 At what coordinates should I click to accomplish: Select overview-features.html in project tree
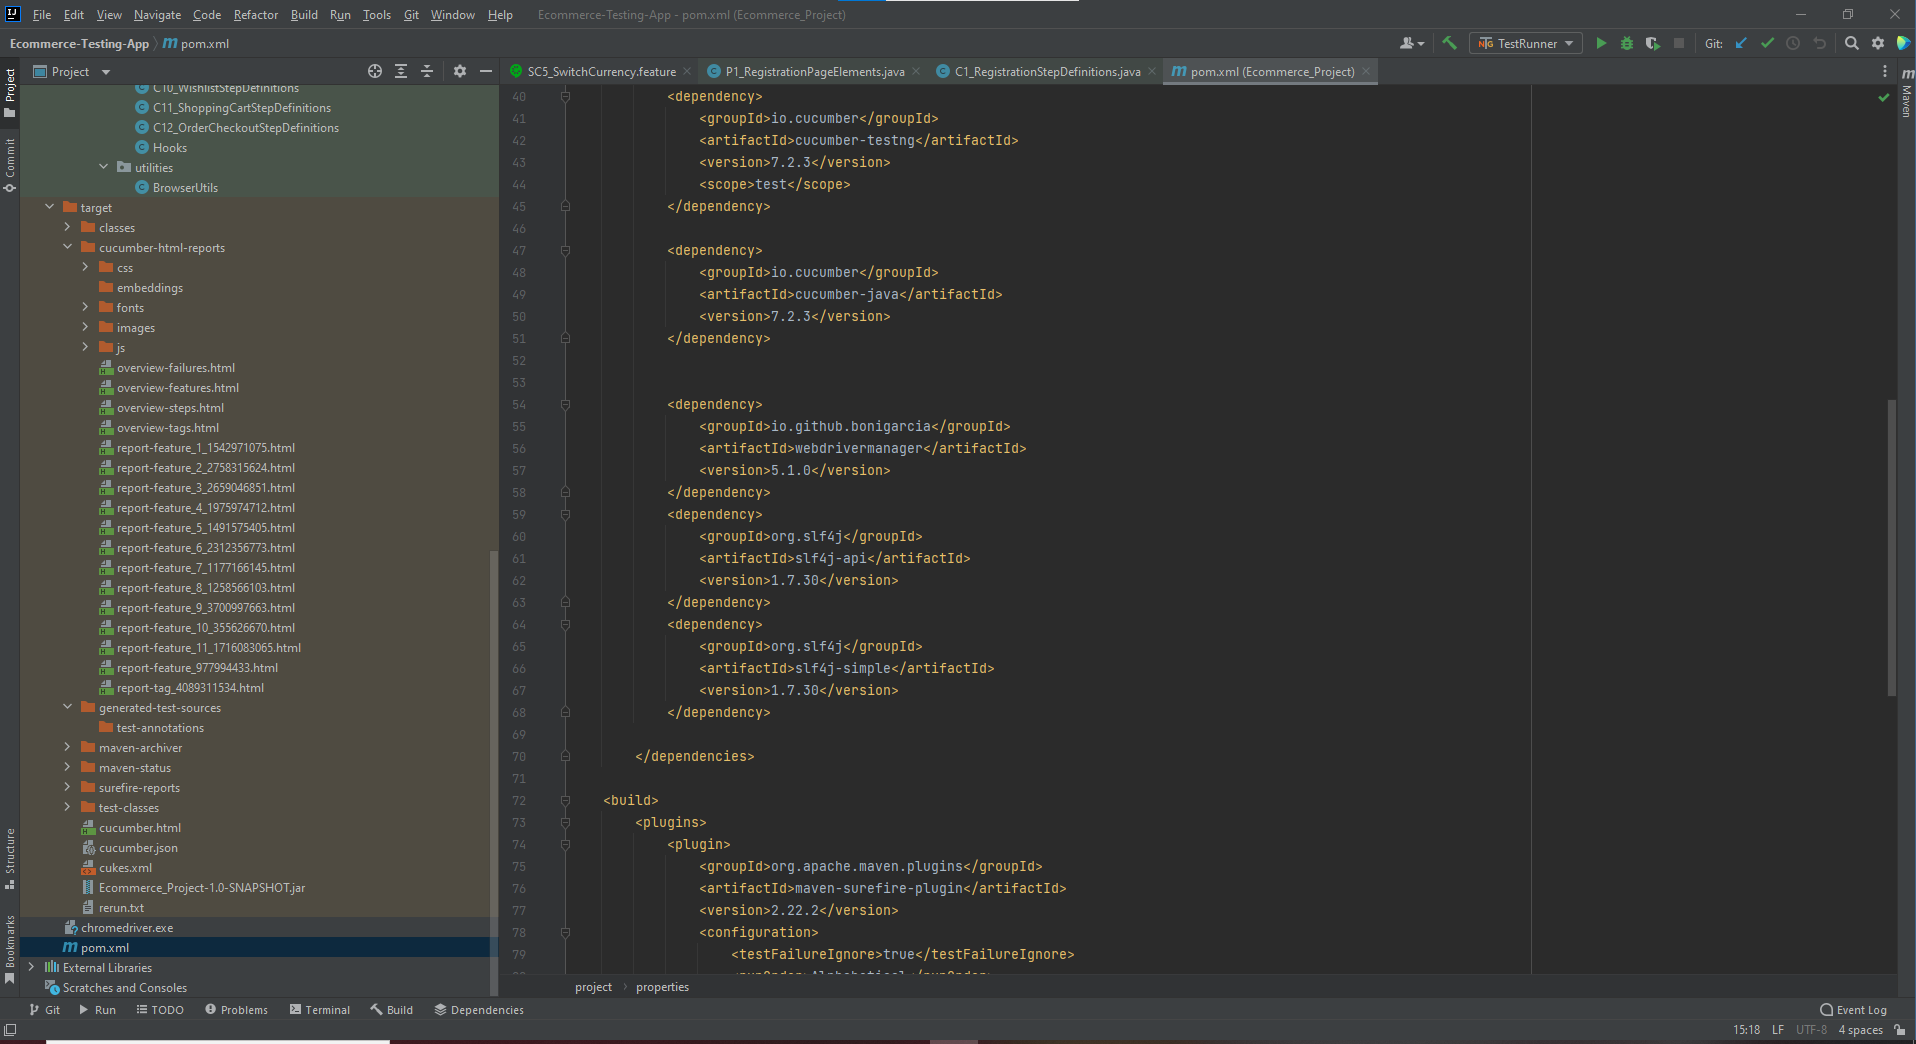pos(178,387)
